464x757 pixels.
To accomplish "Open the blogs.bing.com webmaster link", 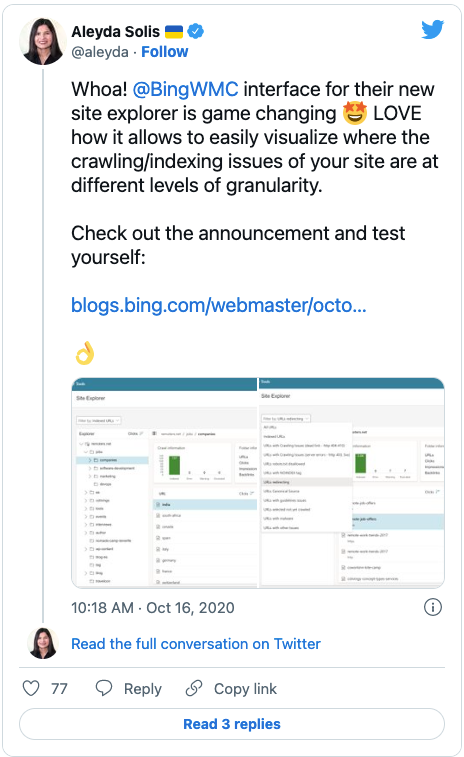I will (x=219, y=305).
